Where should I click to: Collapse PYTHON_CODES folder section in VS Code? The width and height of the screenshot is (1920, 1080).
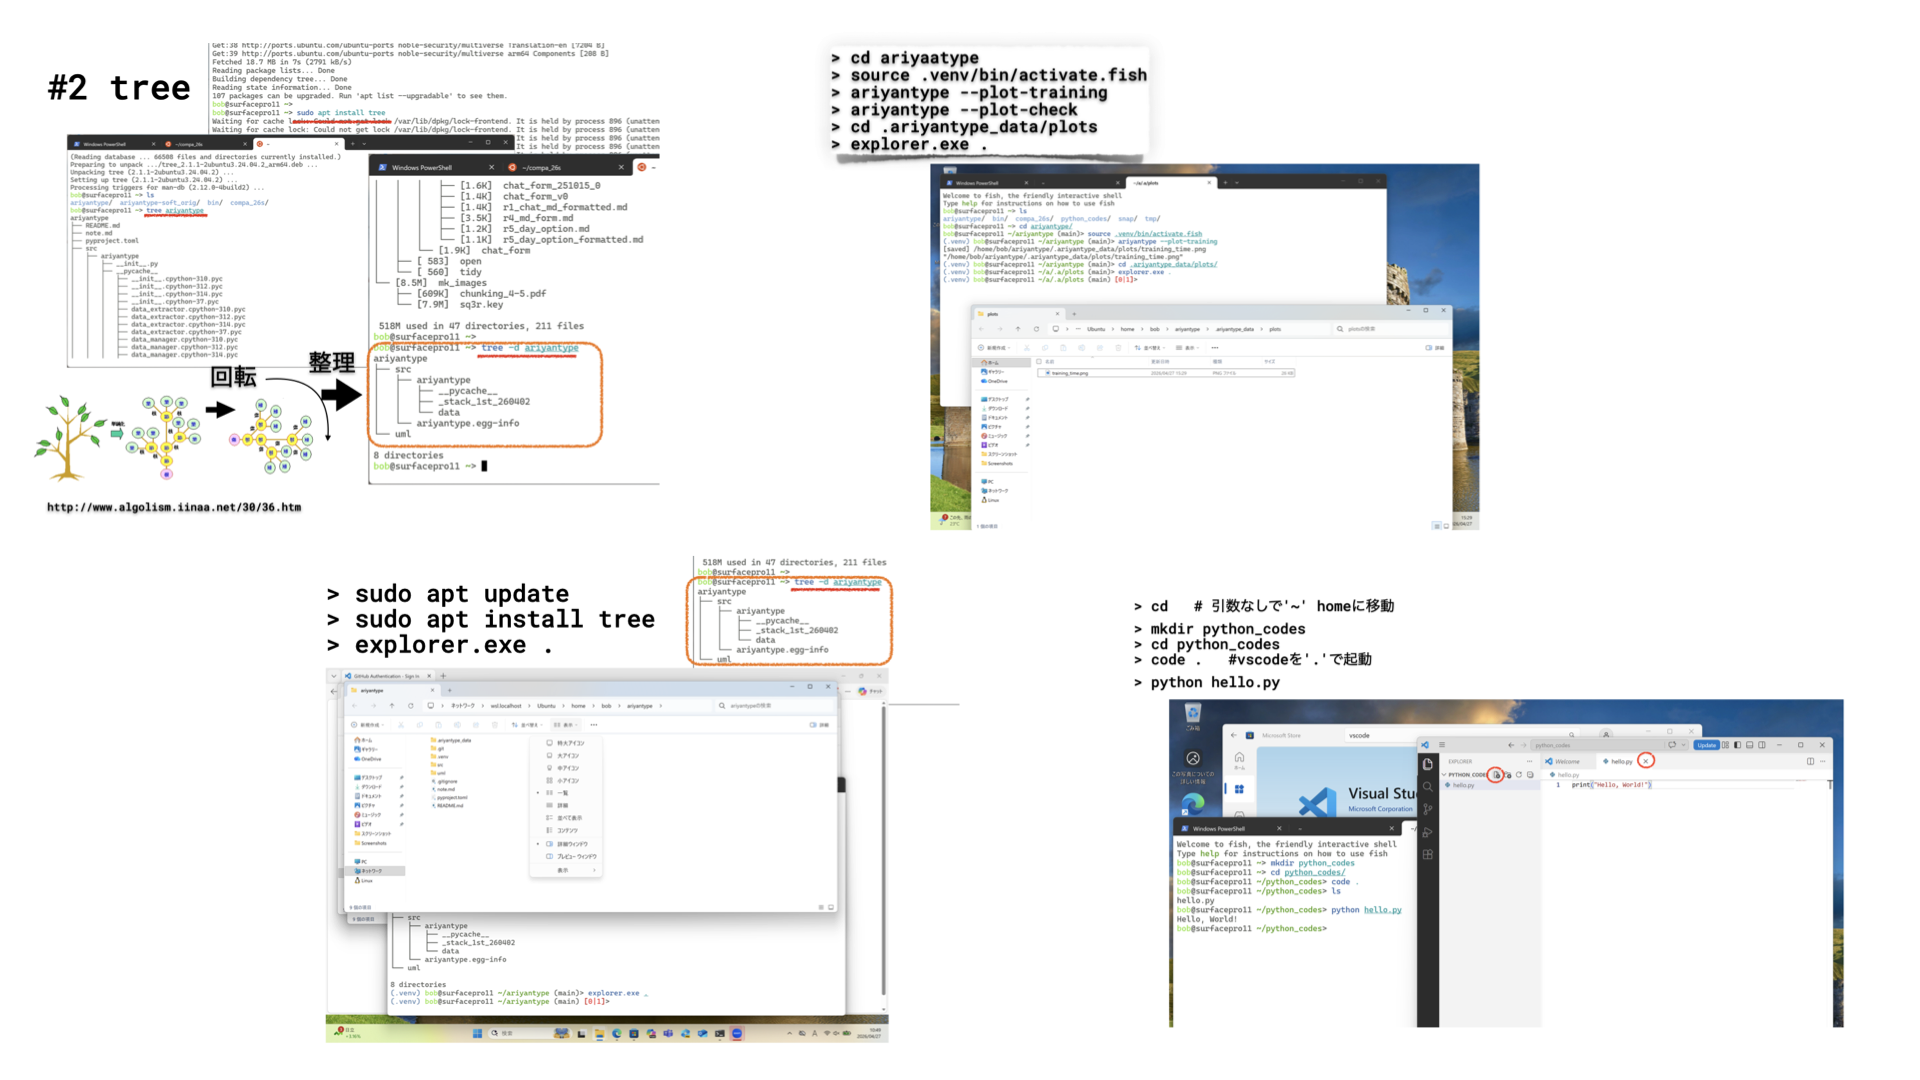tap(1444, 775)
